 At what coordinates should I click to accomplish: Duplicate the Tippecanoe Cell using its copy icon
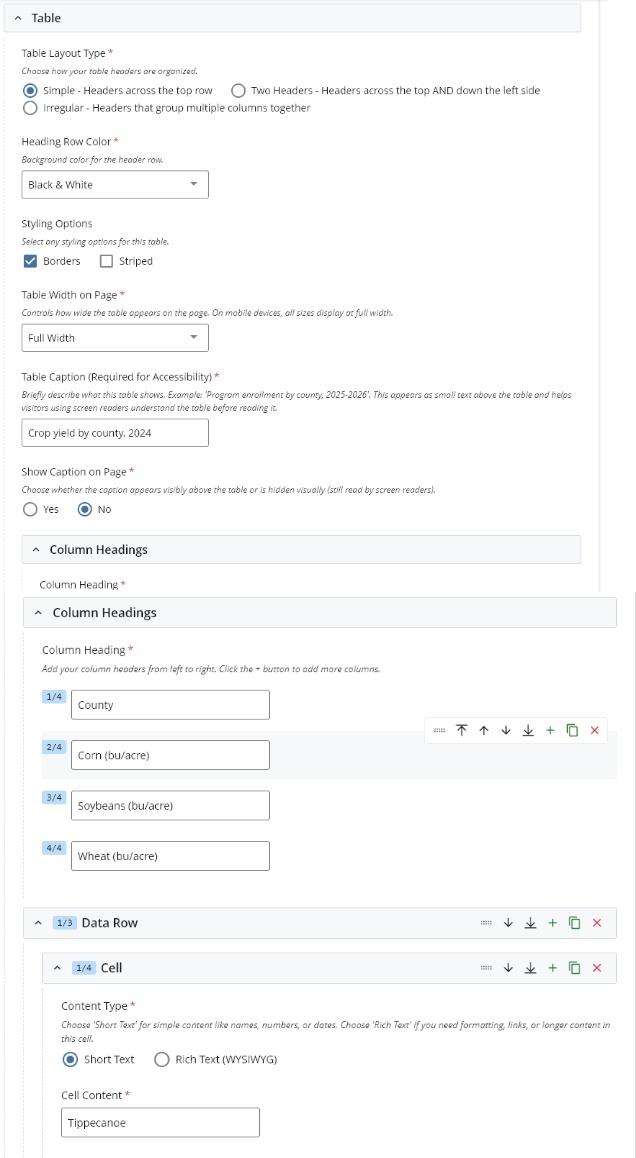pos(574,967)
